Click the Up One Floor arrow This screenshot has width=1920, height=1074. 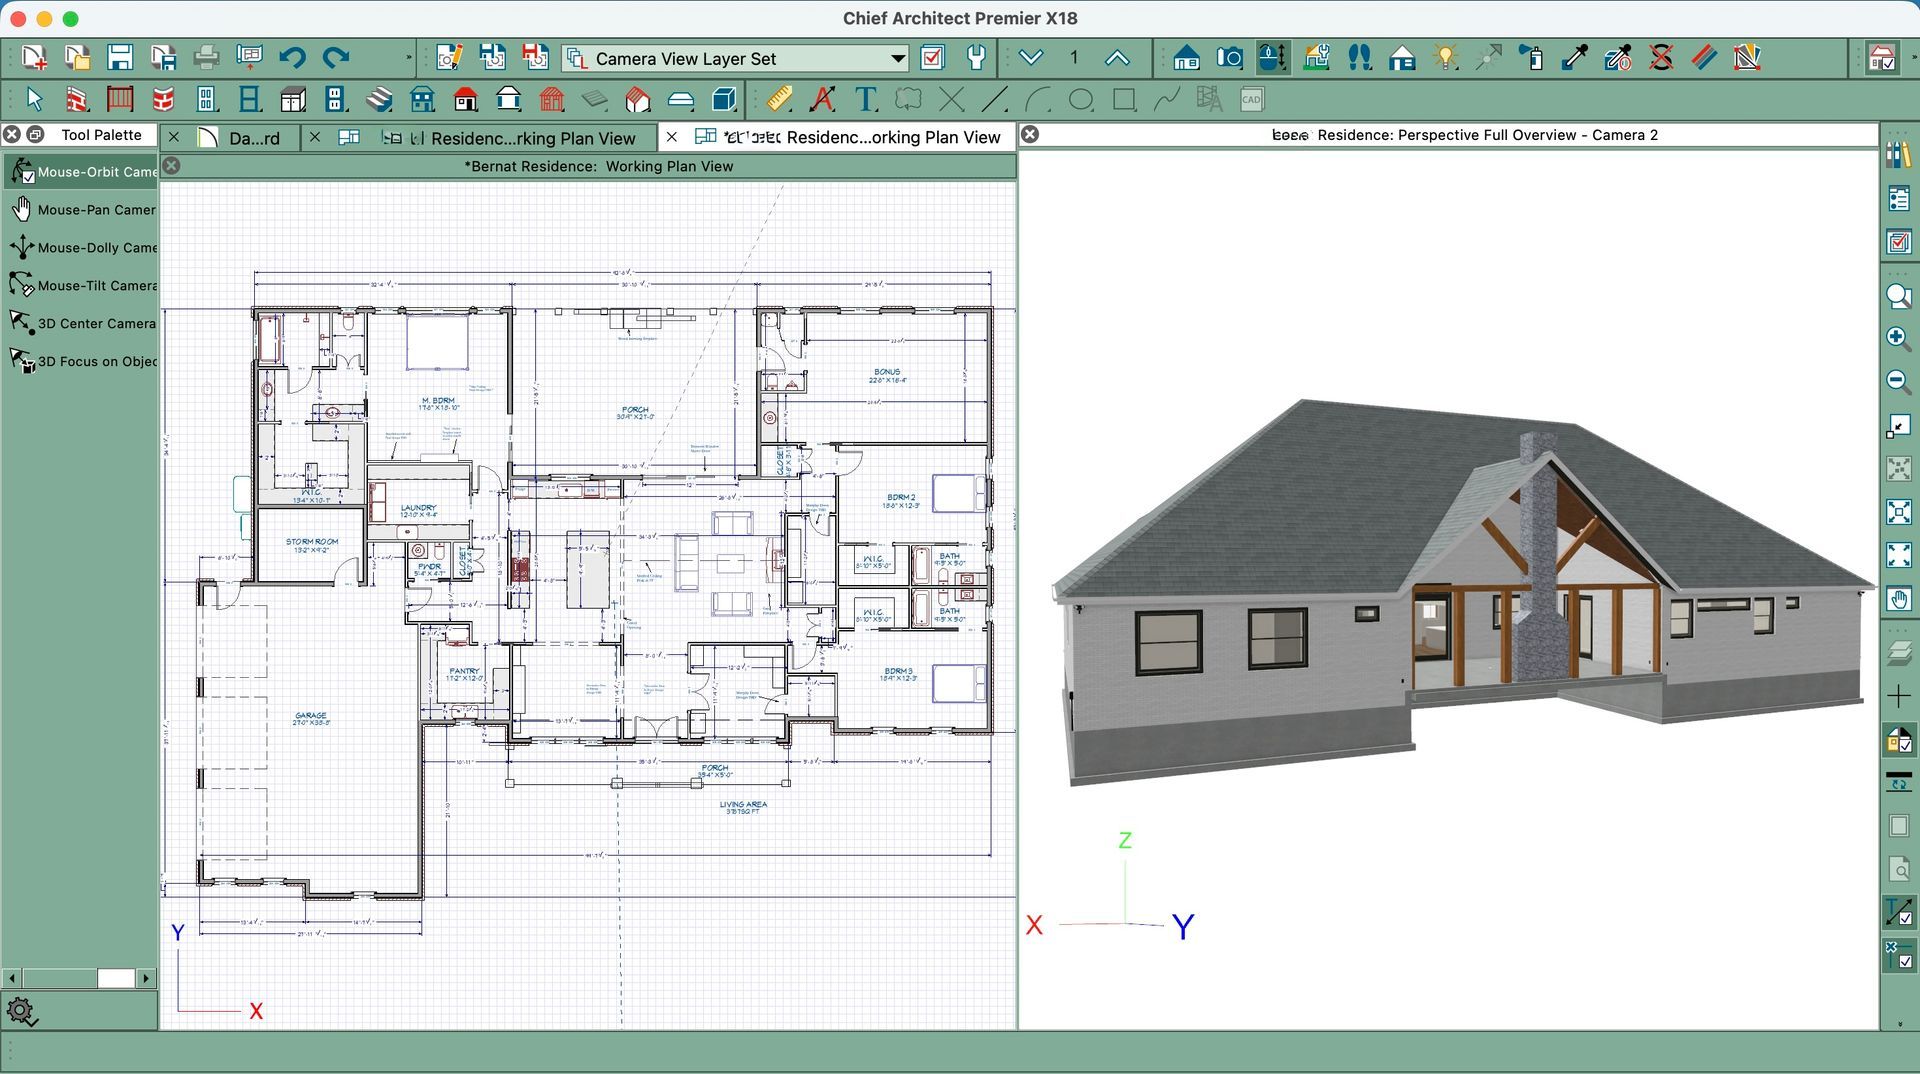click(1117, 58)
